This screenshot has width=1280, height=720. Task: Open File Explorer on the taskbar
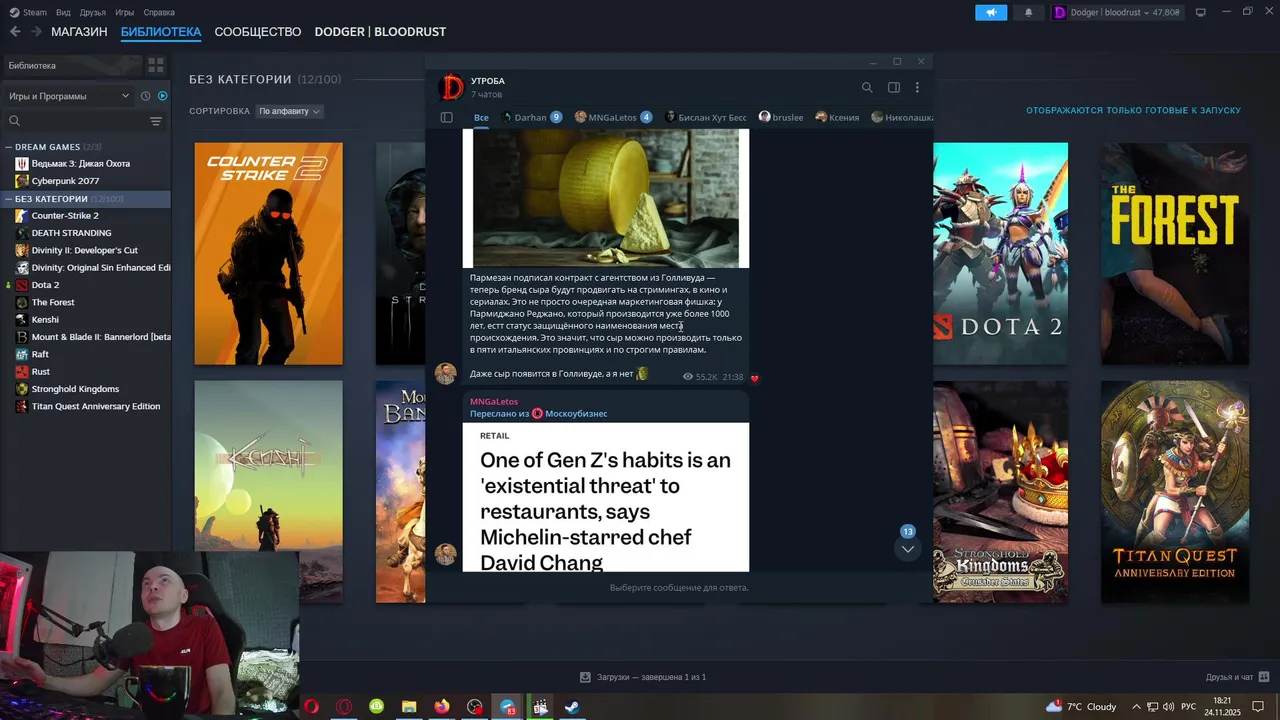tap(409, 707)
